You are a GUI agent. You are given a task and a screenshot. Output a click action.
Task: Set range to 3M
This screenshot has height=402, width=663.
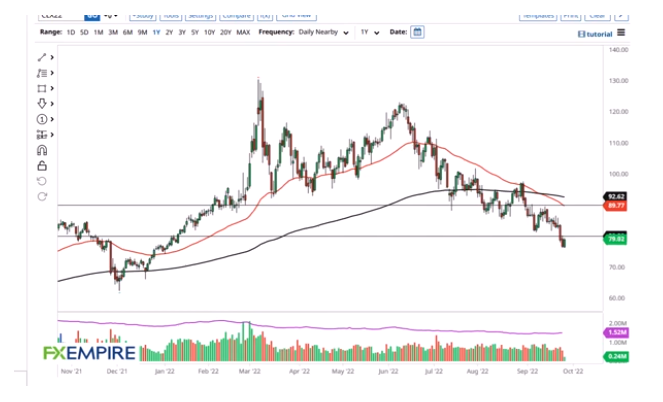coord(113,32)
